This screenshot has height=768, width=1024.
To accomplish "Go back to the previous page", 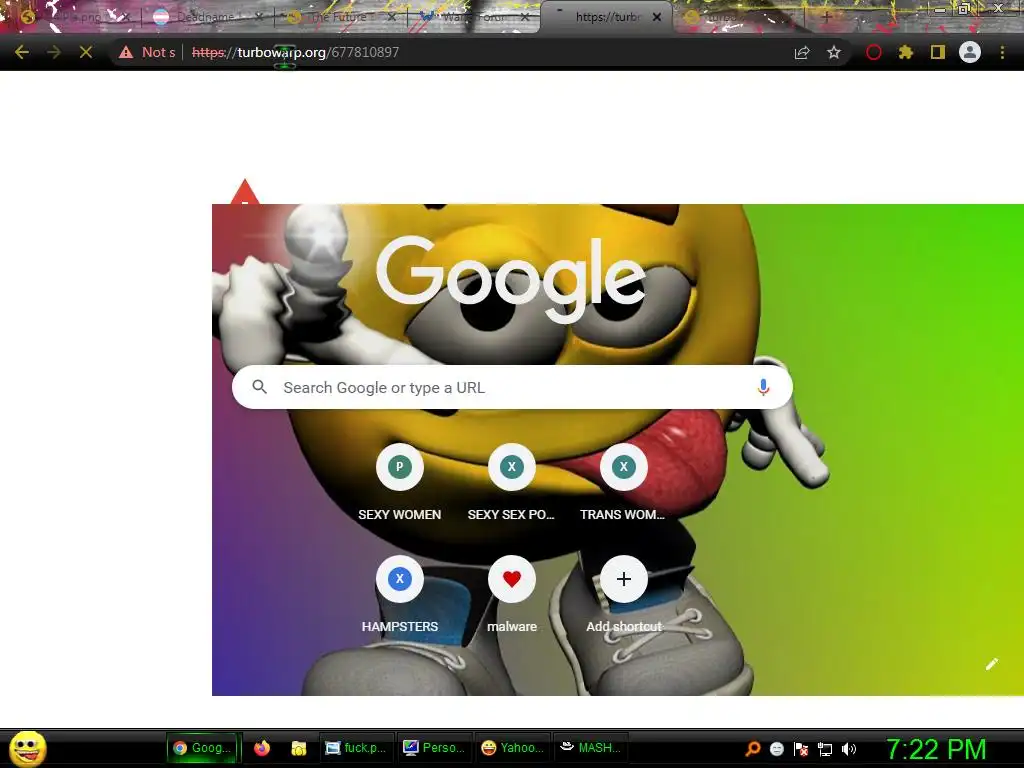I will point(22,52).
